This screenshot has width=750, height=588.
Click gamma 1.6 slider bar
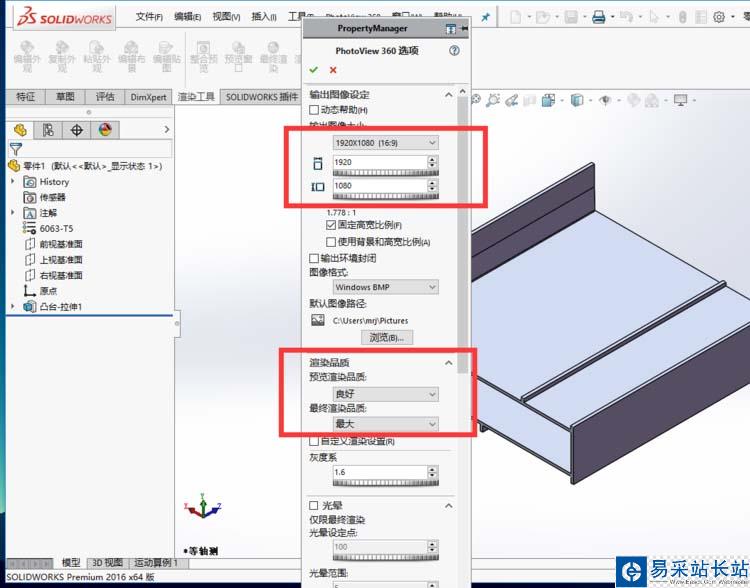tap(386, 483)
